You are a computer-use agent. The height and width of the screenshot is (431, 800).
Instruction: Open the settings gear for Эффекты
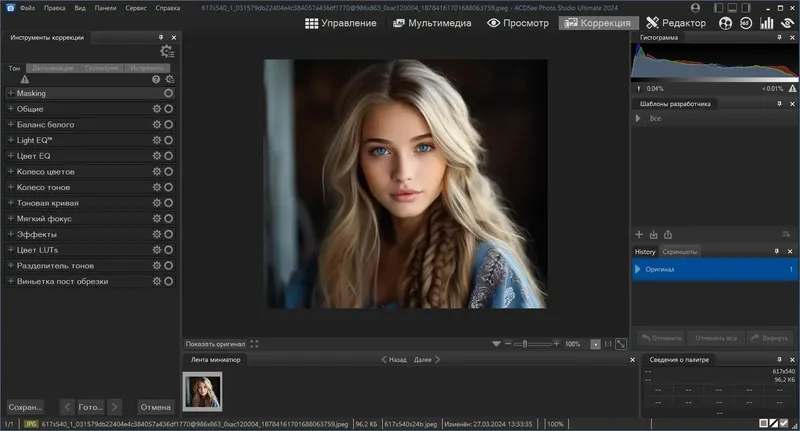tap(157, 234)
